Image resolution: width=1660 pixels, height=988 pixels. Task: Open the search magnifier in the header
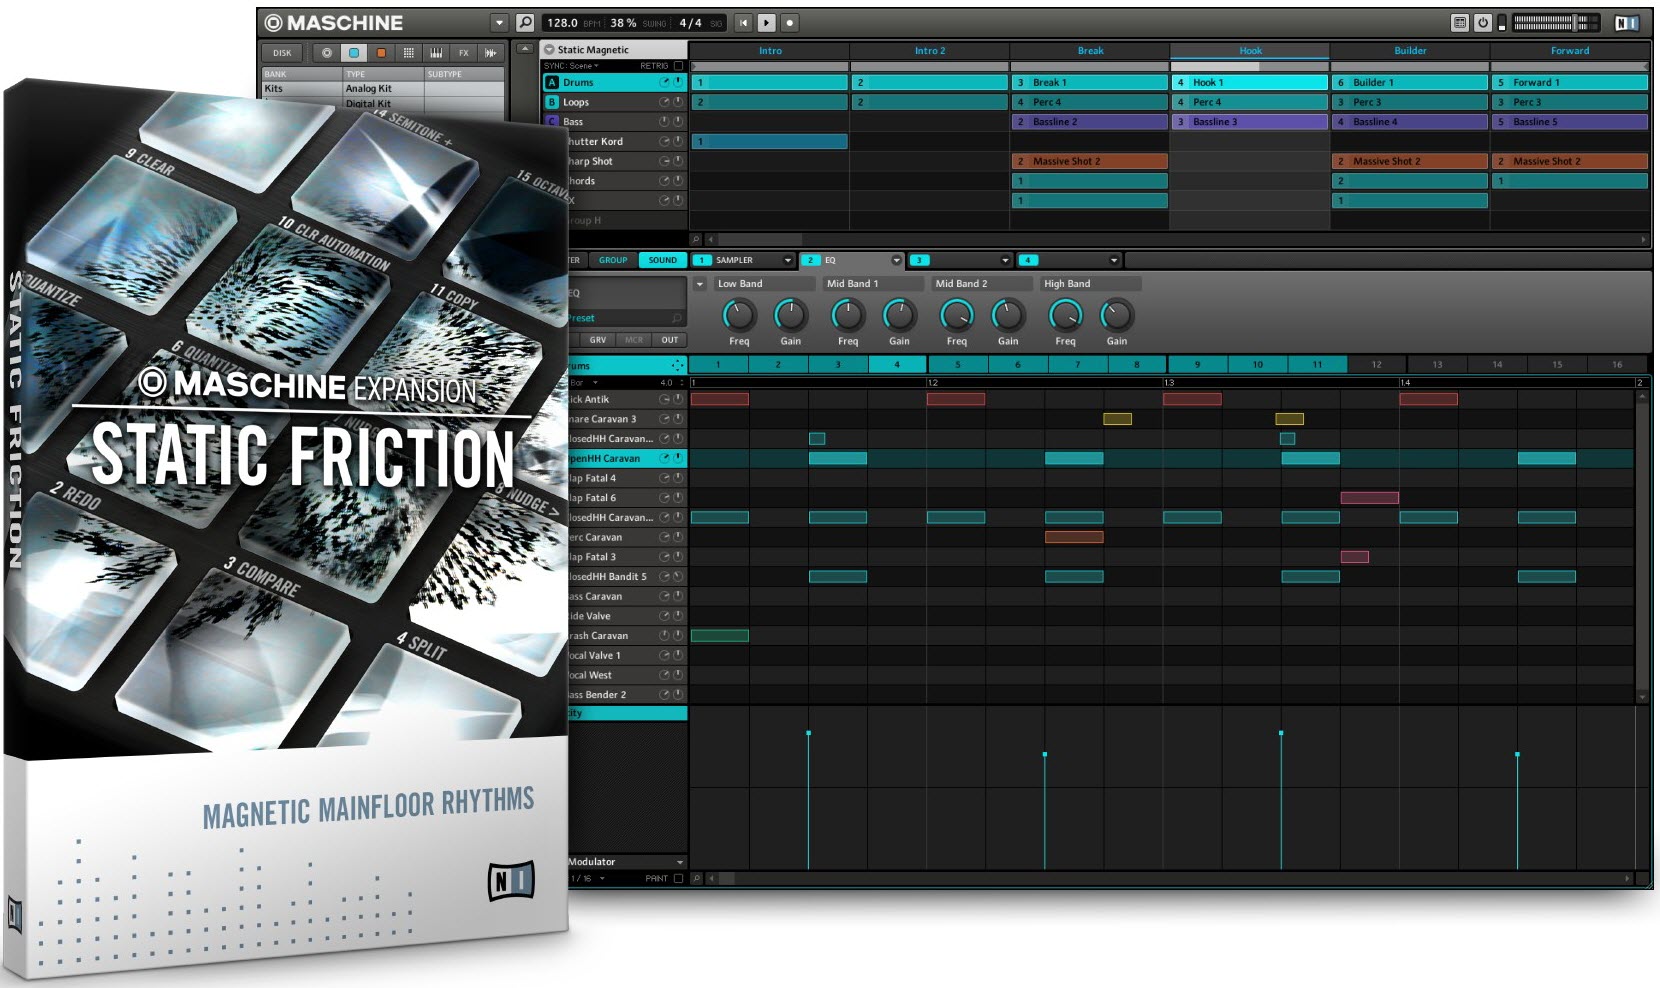pos(525,23)
